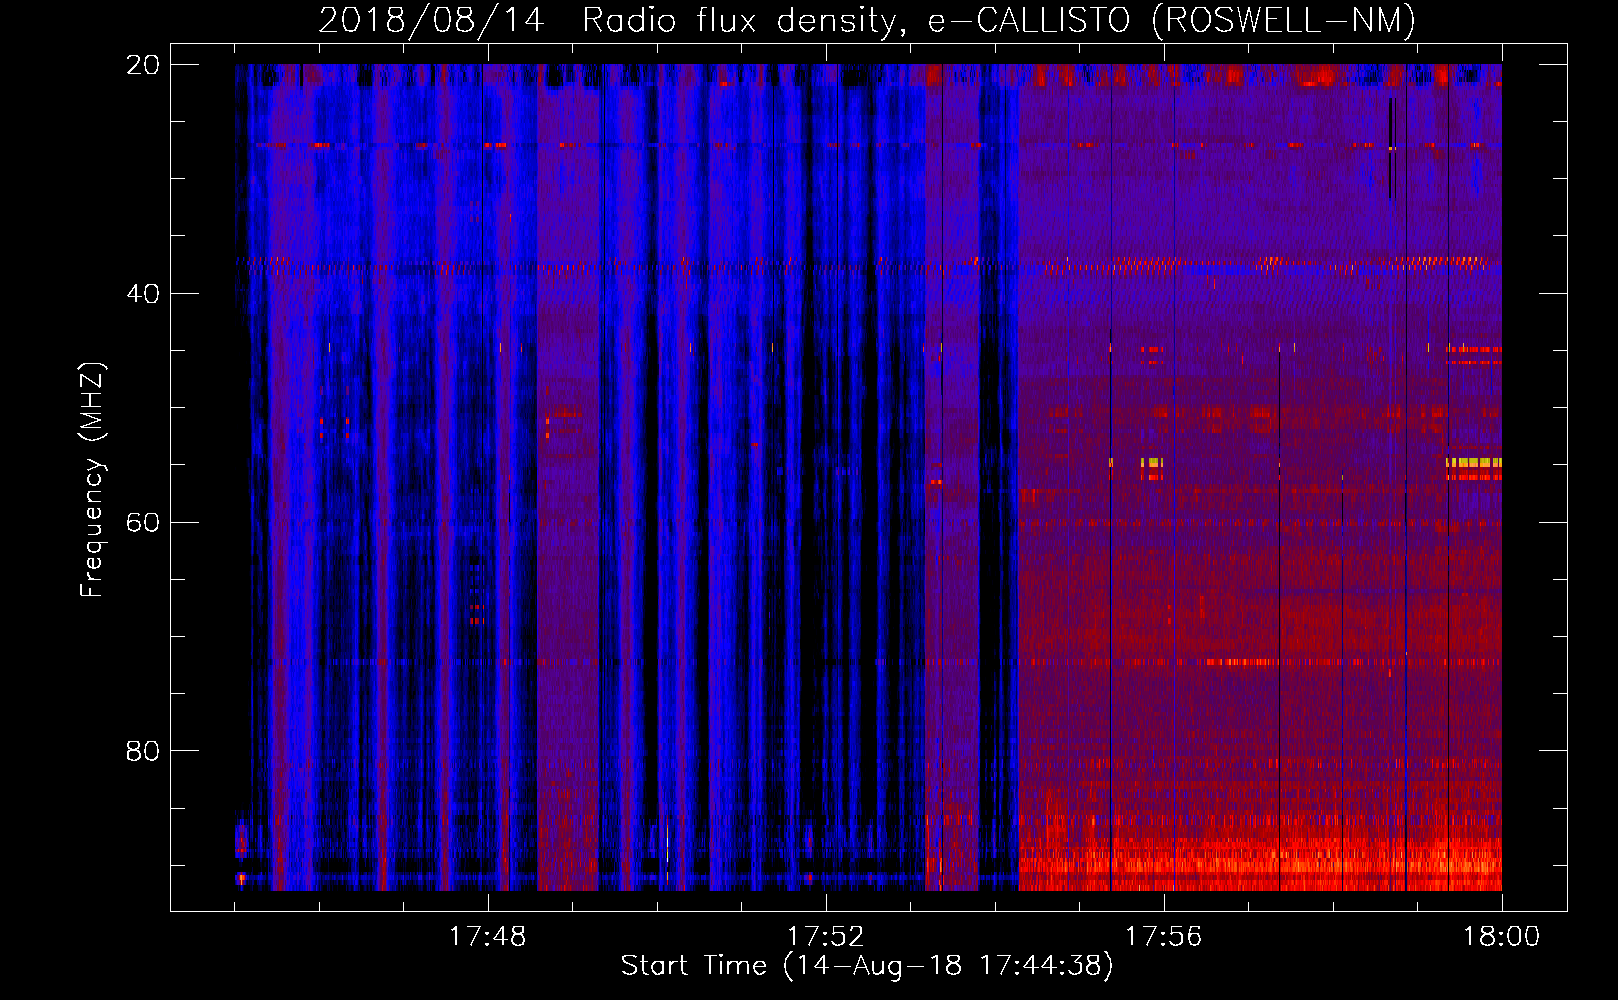Click the plot title '2018/08/14 Radio flux density'
Screen dimensions: 1618x1000
click(613, 20)
